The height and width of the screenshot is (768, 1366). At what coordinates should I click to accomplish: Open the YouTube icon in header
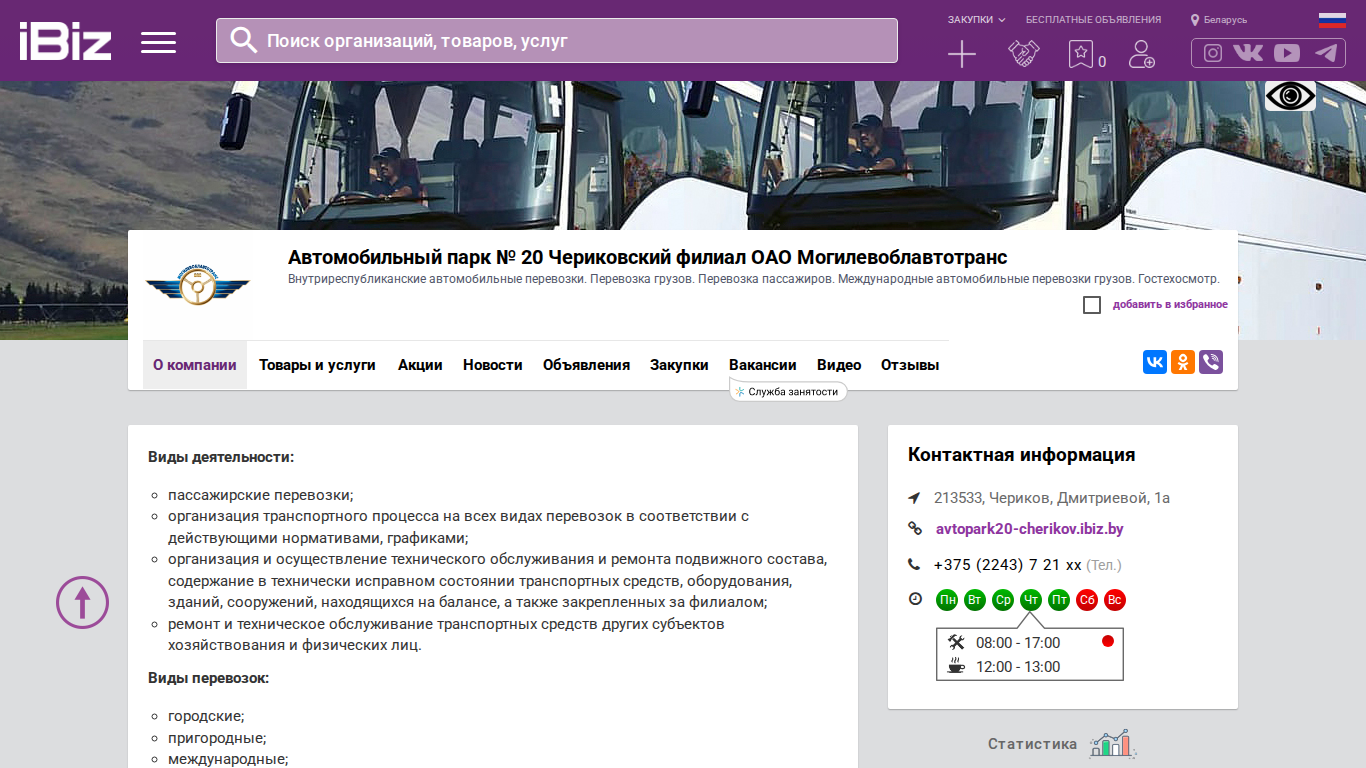1287,53
